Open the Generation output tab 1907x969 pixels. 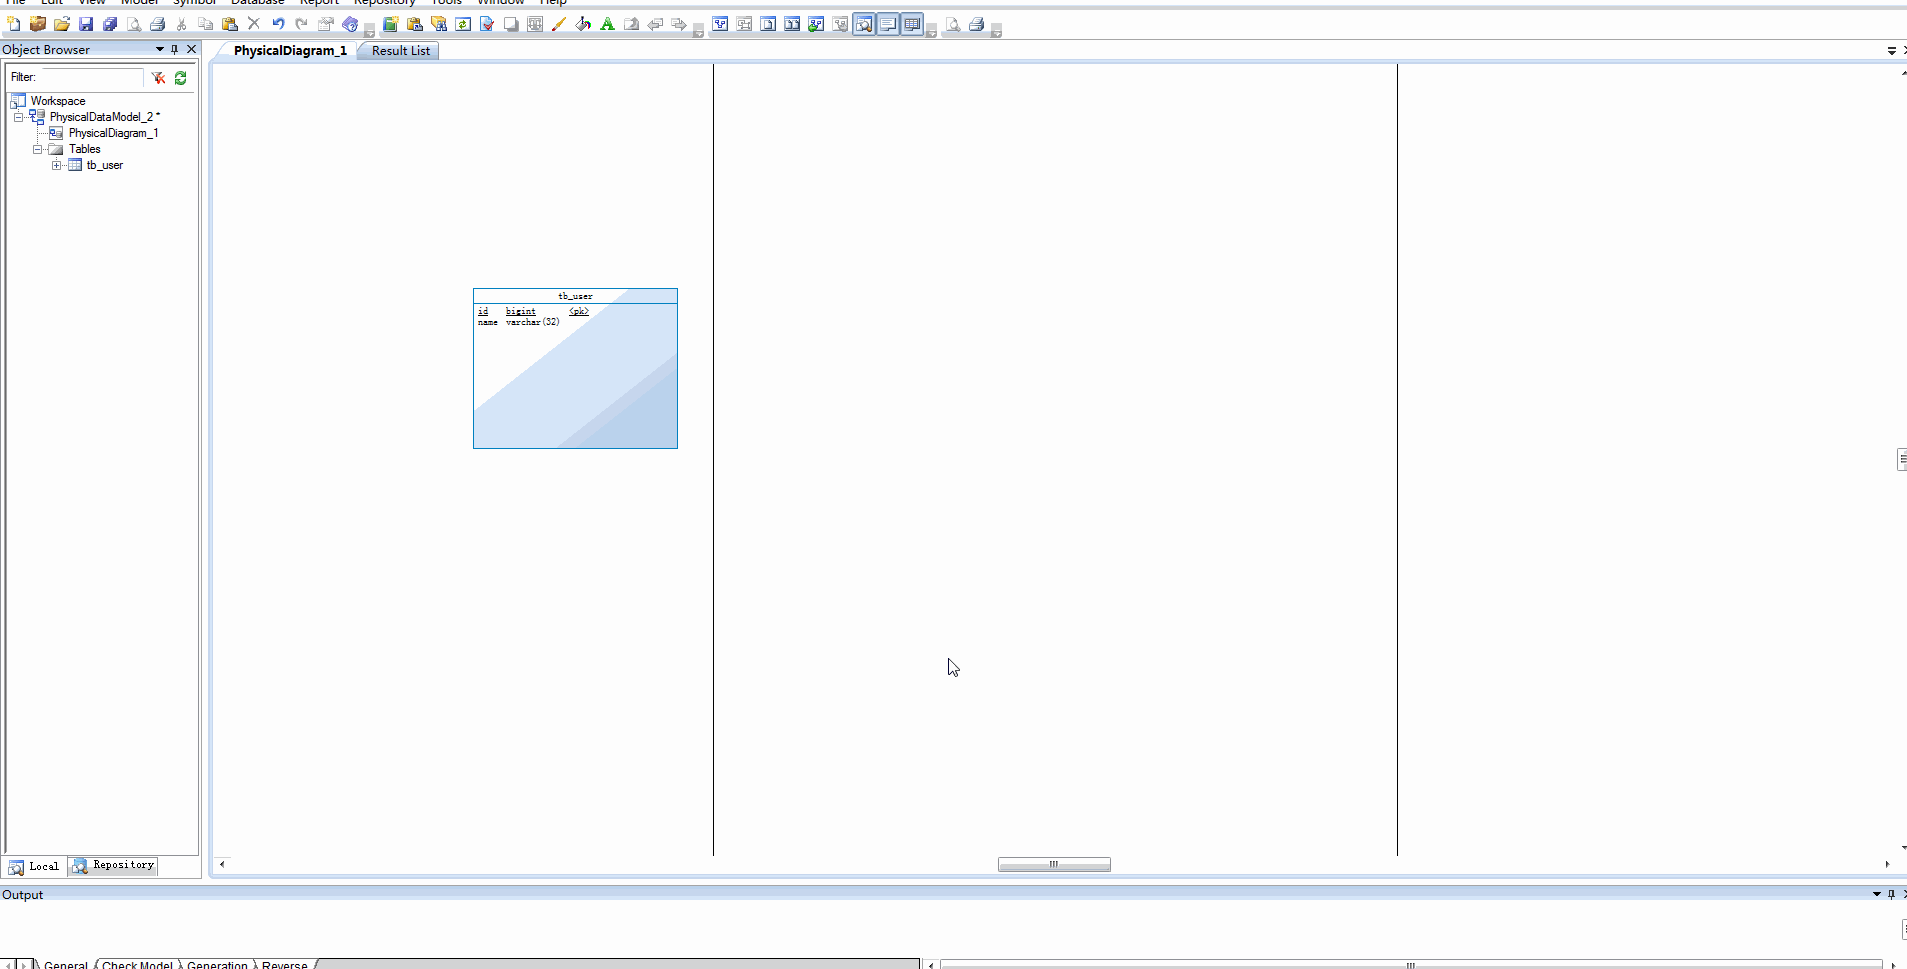click(217, 964)
